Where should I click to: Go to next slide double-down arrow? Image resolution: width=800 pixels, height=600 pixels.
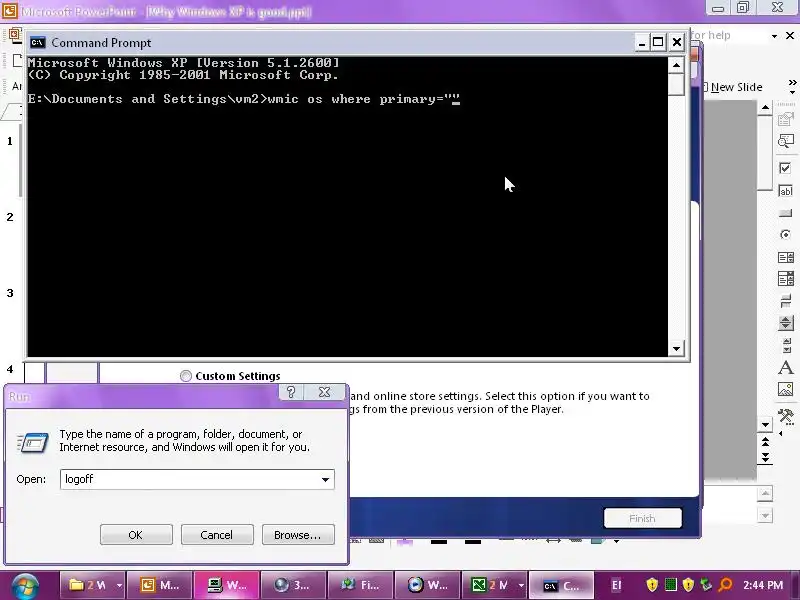pyautogui.click(x=765, y=456)
